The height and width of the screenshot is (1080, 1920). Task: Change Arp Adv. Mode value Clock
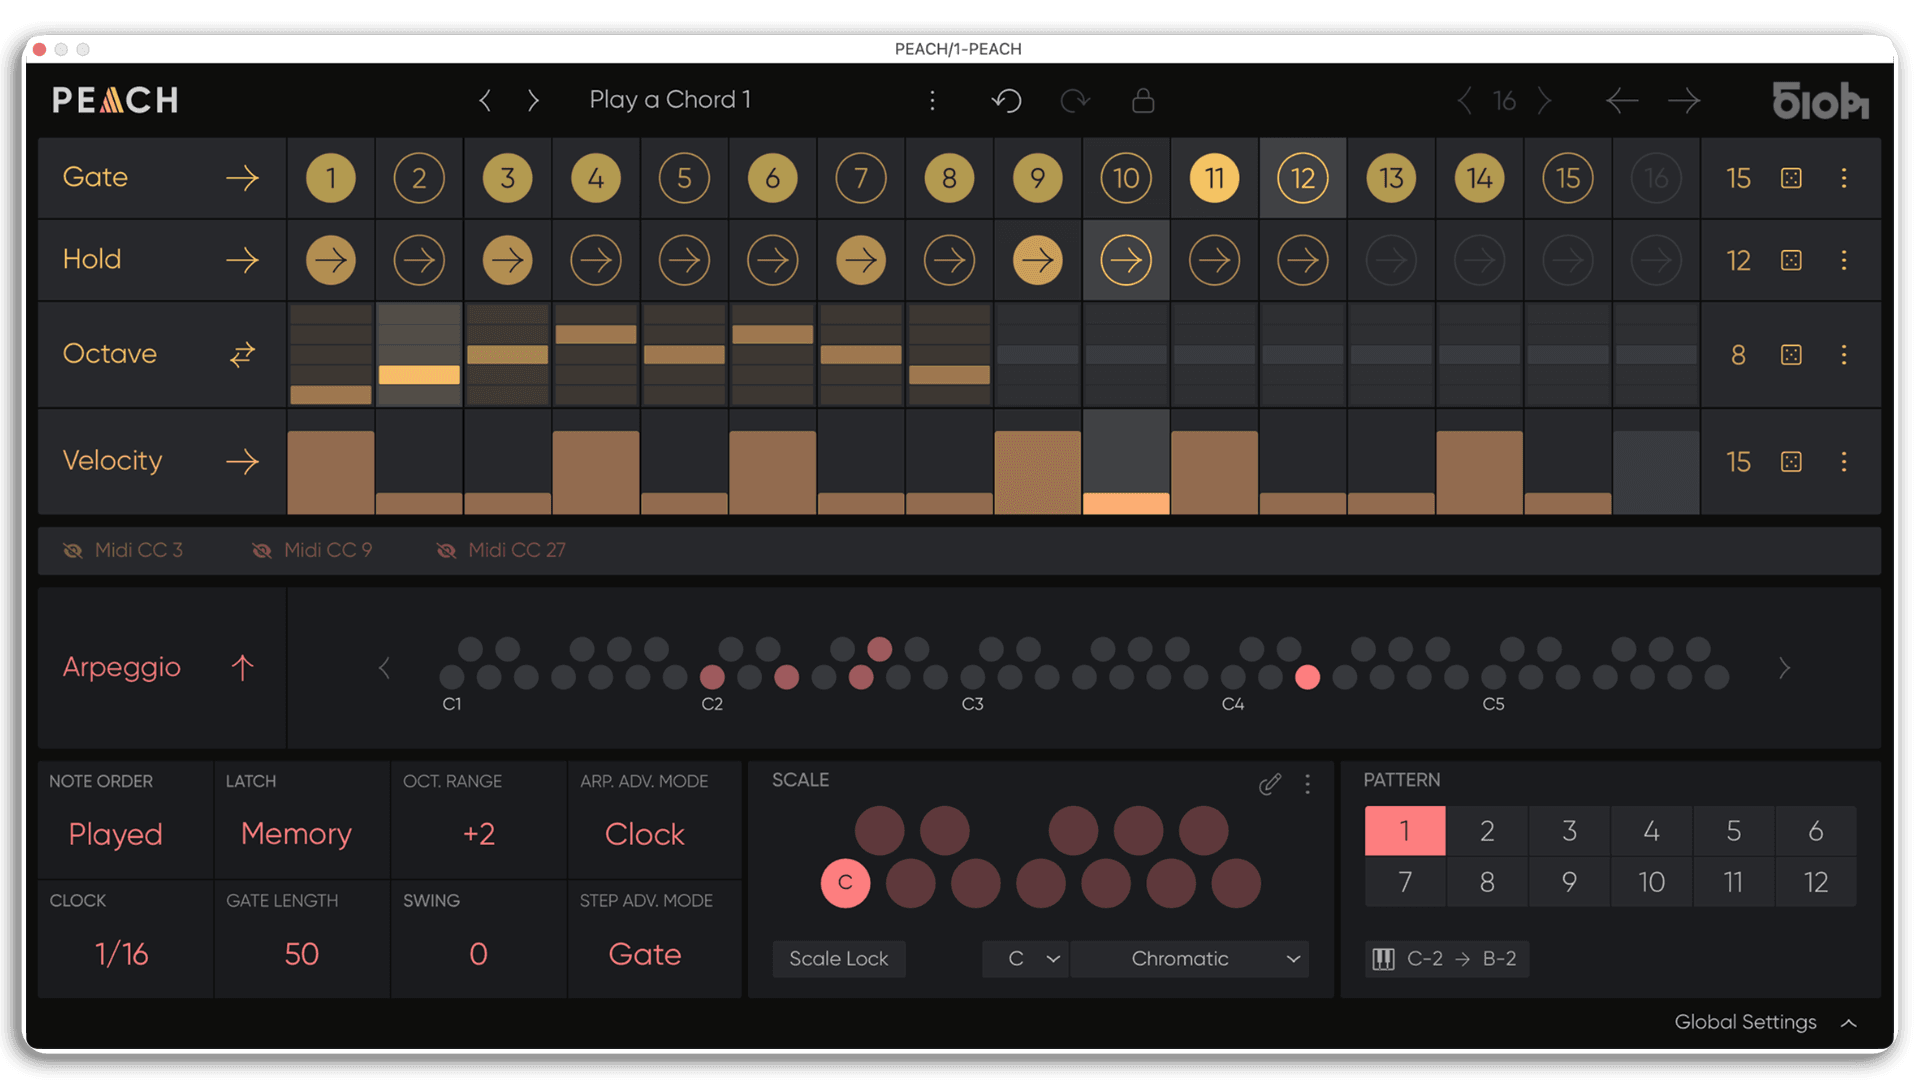(644, 834)
